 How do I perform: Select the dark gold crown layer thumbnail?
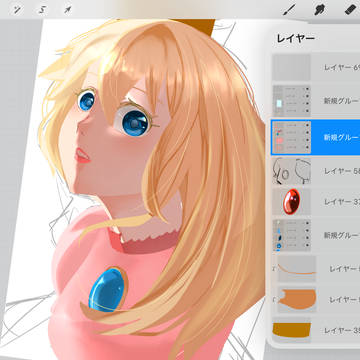coord(292,331)
